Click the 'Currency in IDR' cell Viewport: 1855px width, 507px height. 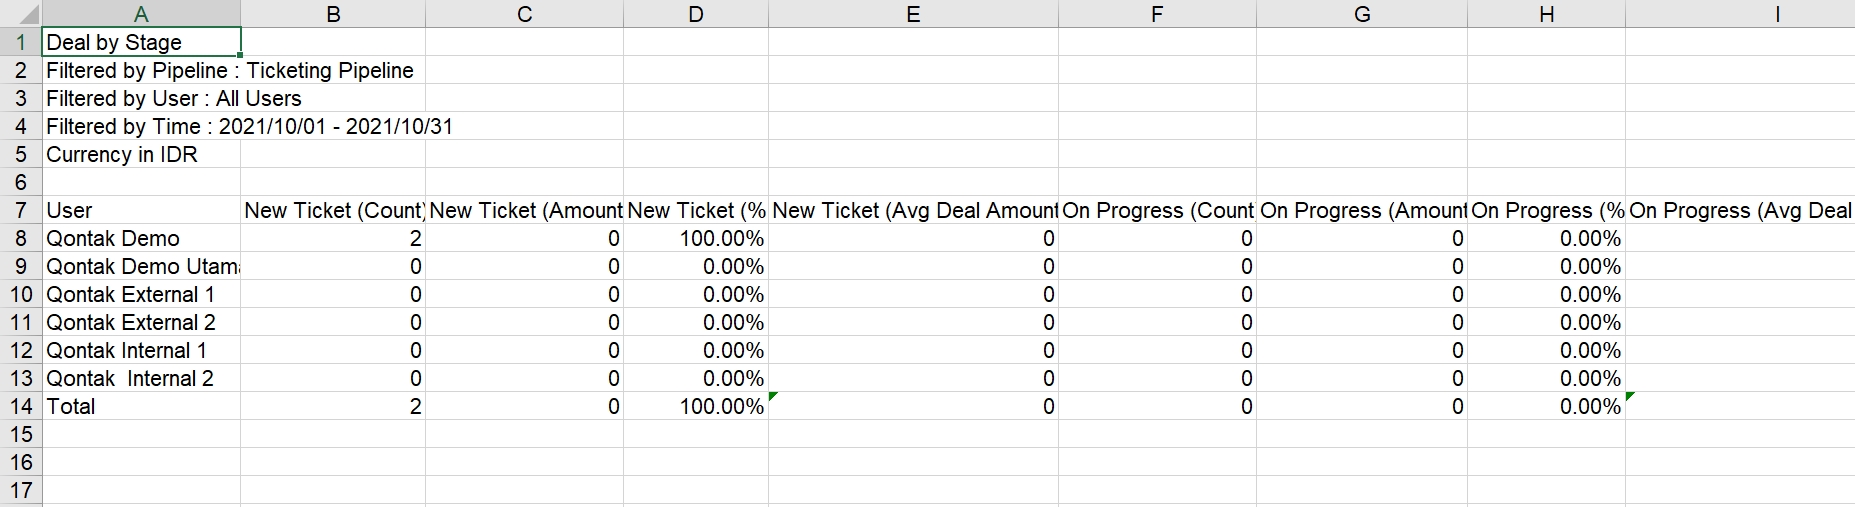tap(141, 155)
